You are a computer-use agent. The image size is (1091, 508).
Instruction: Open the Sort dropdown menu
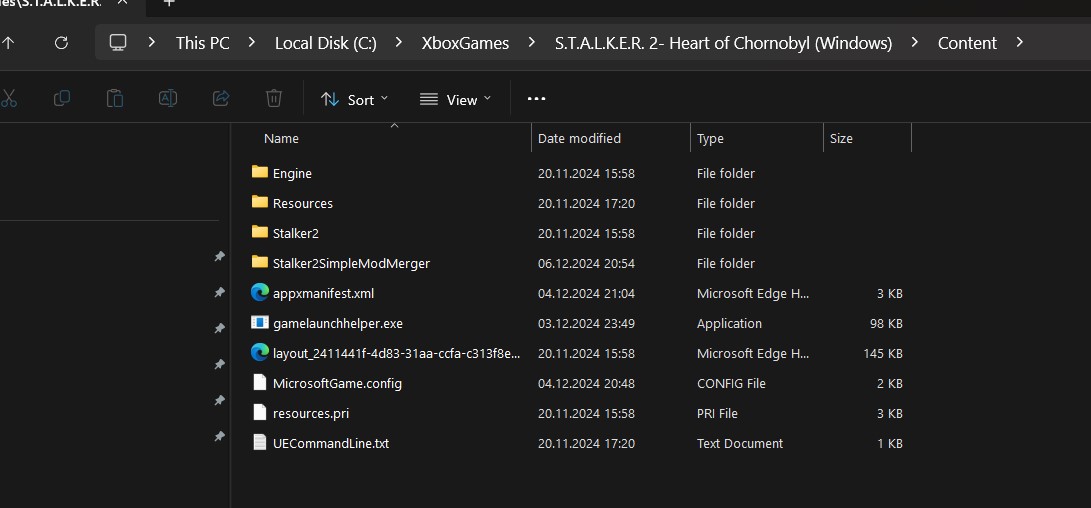(354, 100)
